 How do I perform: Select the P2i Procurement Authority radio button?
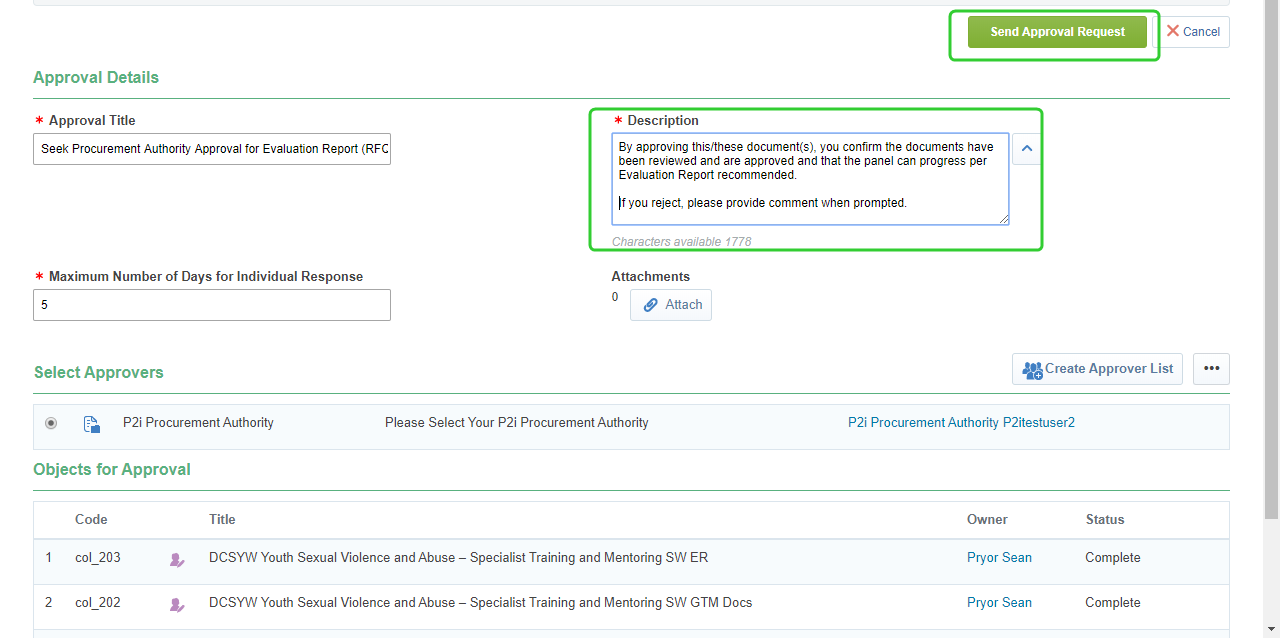(51, 423)
